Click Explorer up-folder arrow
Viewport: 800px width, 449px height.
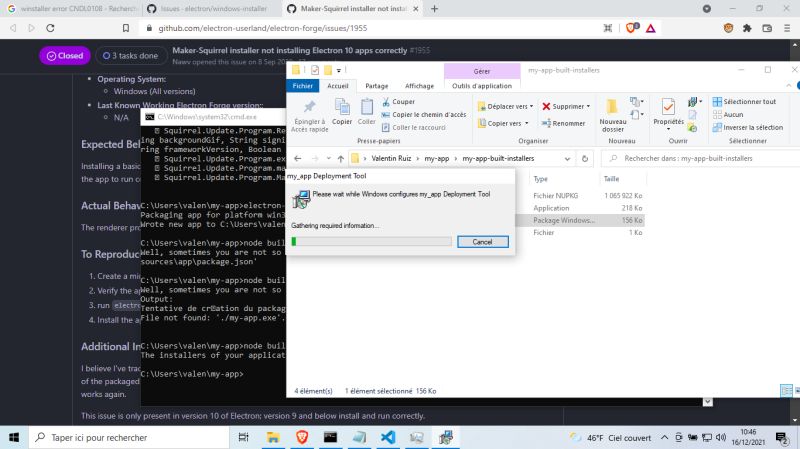[x=341, y=159]
